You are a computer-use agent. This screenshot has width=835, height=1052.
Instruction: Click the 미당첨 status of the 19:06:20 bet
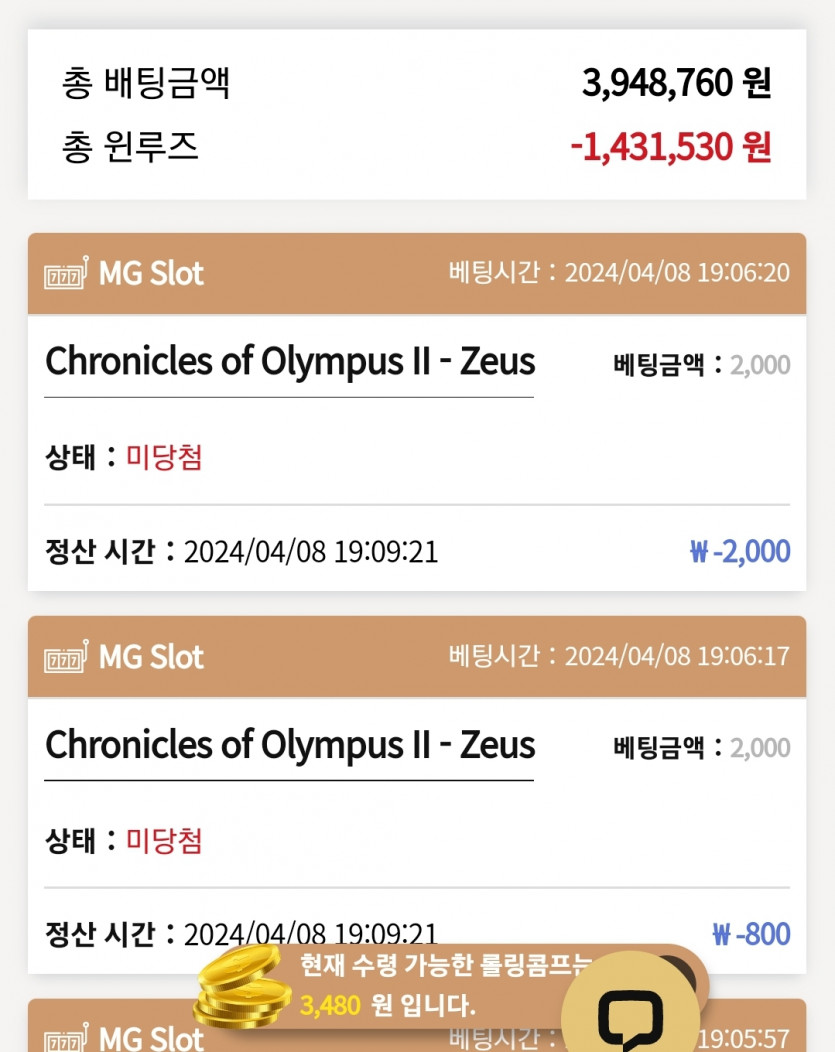pyautogui.click(x=164, y=458)
